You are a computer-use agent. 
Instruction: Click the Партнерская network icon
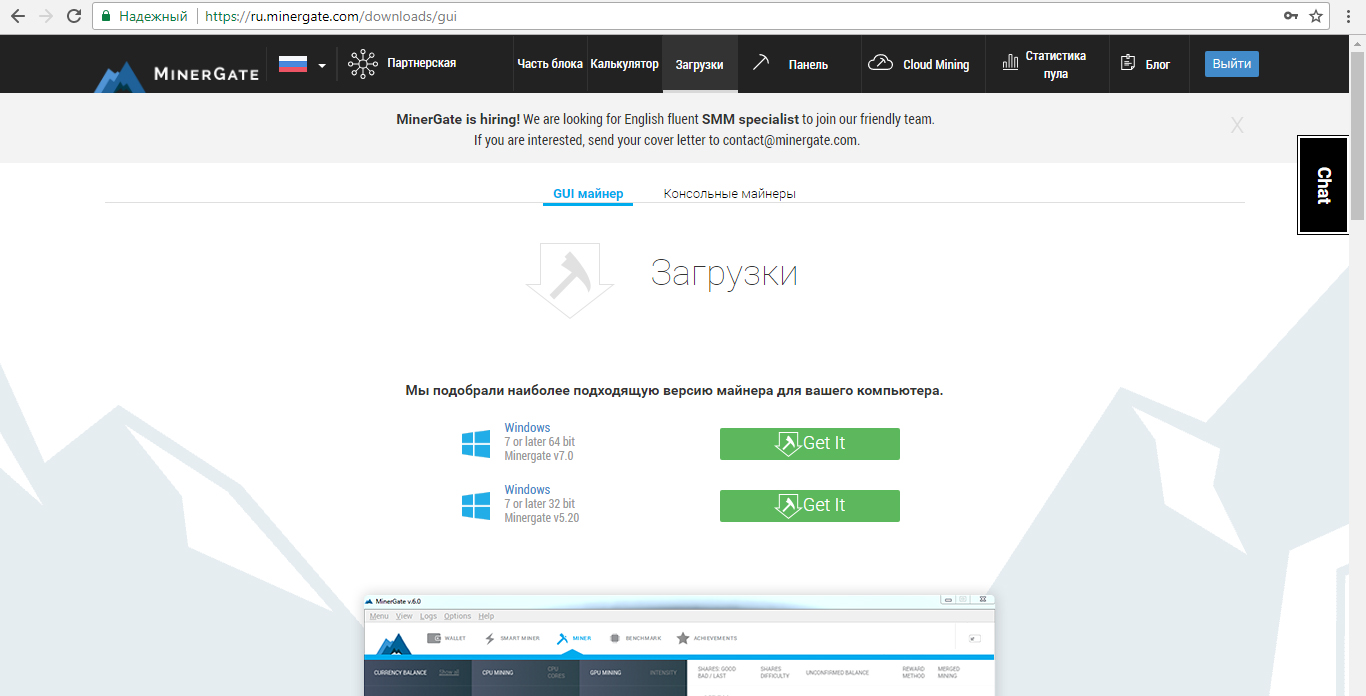coord(362,64)
